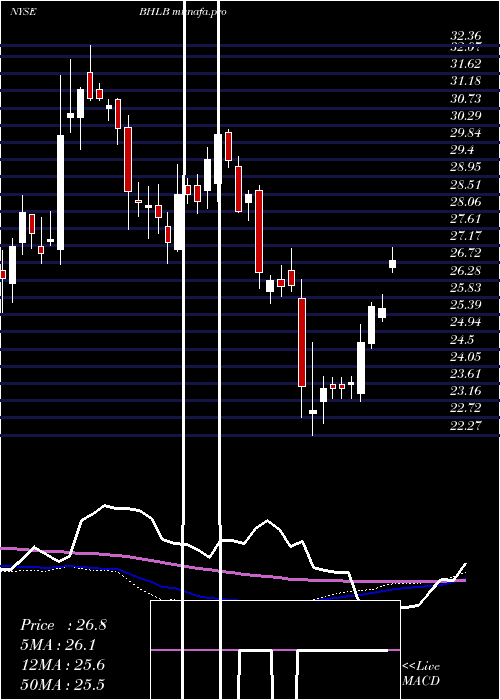Click the NYSE exchange label
The image size is (500, 700).
[23, 12]
